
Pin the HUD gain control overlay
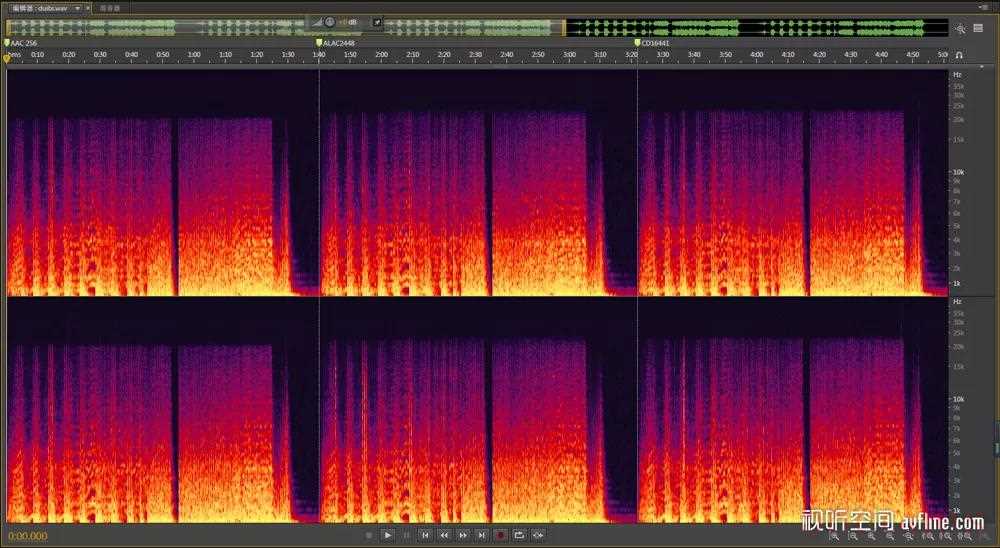pyautogui.click(x=378, y=21)
